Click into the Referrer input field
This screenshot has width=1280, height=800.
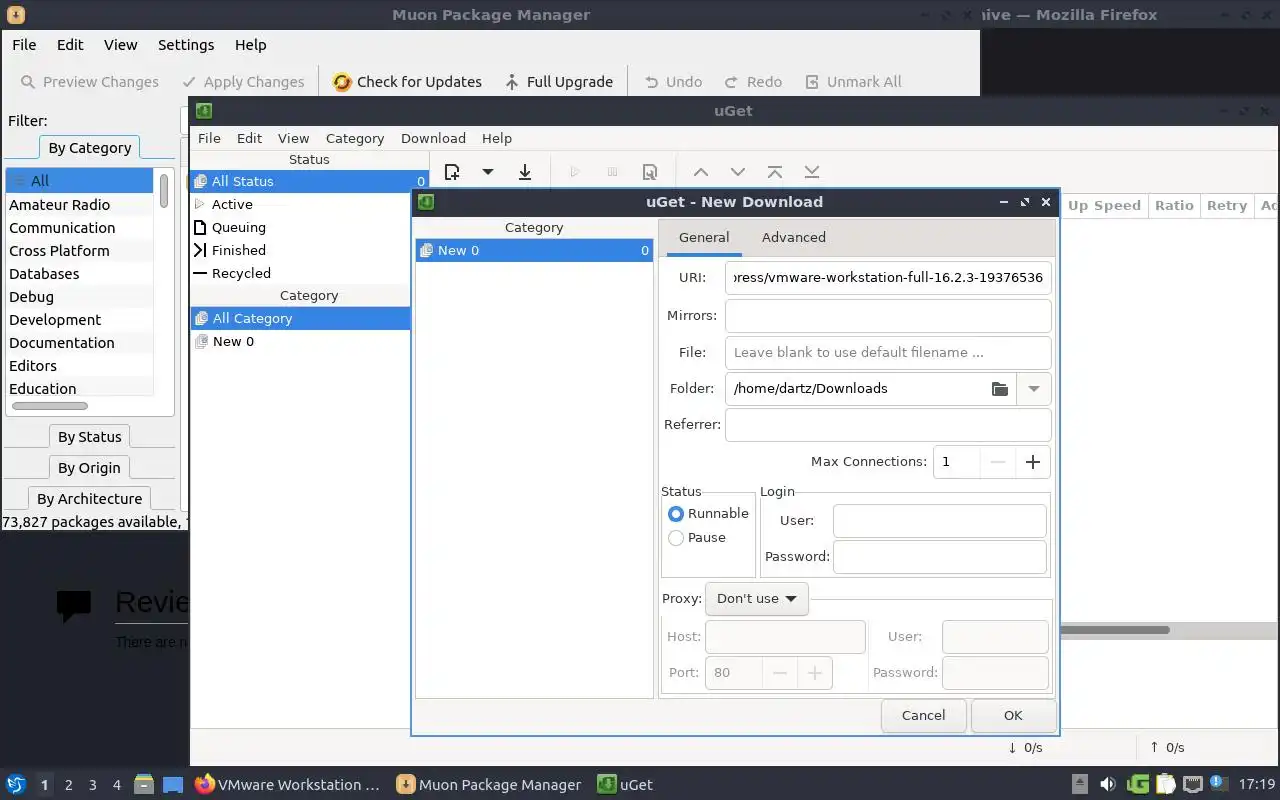[888, 424]
